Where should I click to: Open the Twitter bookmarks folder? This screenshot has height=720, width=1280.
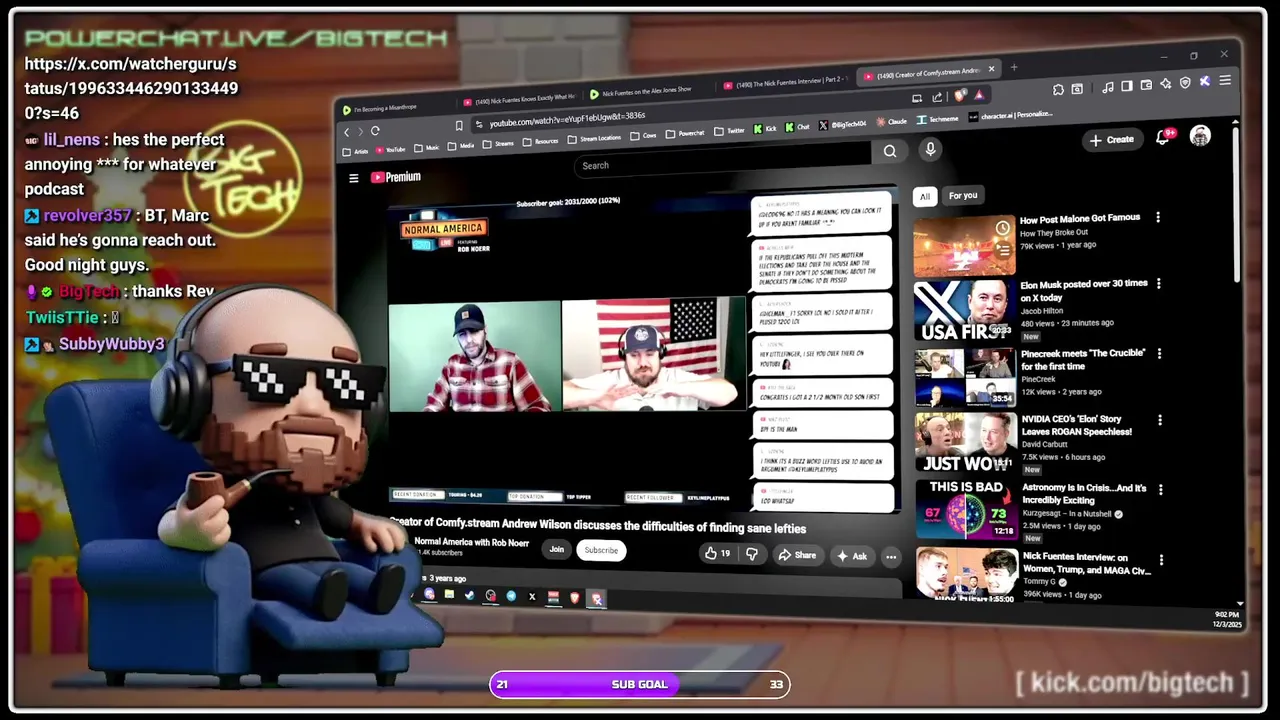tap(729, 131)
